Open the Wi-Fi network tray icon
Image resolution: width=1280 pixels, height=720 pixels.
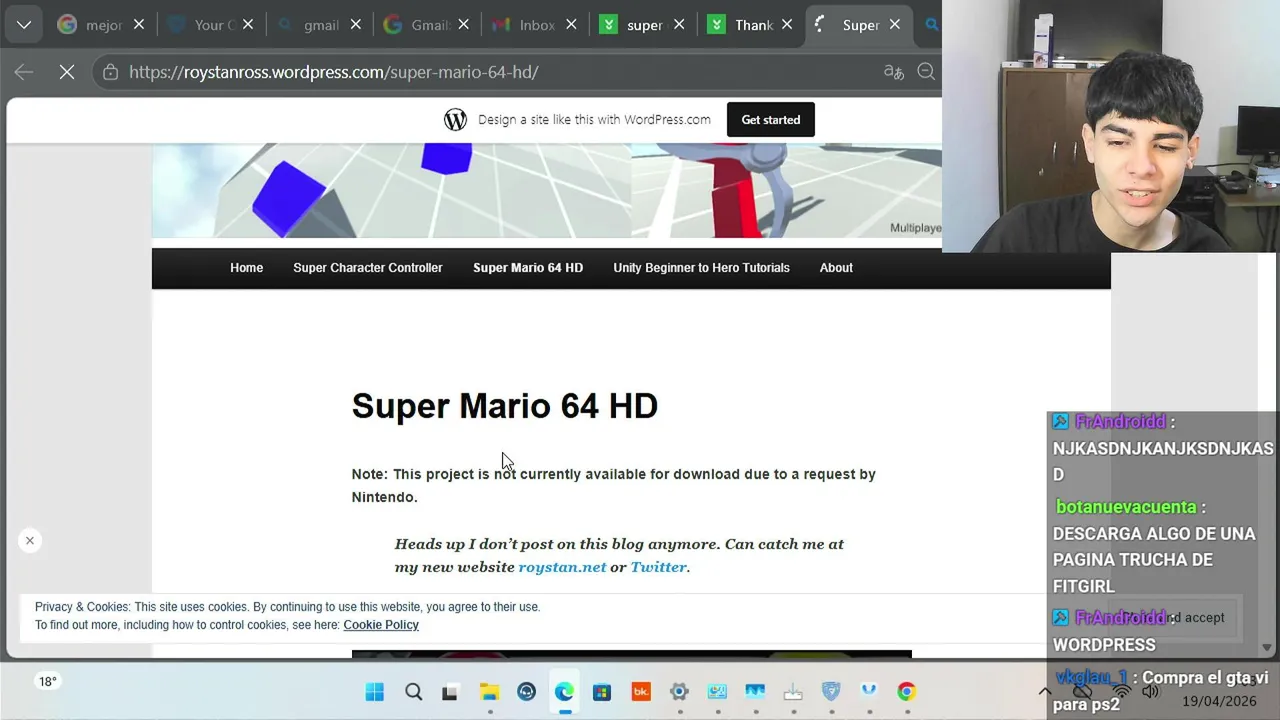click(x=1122, y=691)
